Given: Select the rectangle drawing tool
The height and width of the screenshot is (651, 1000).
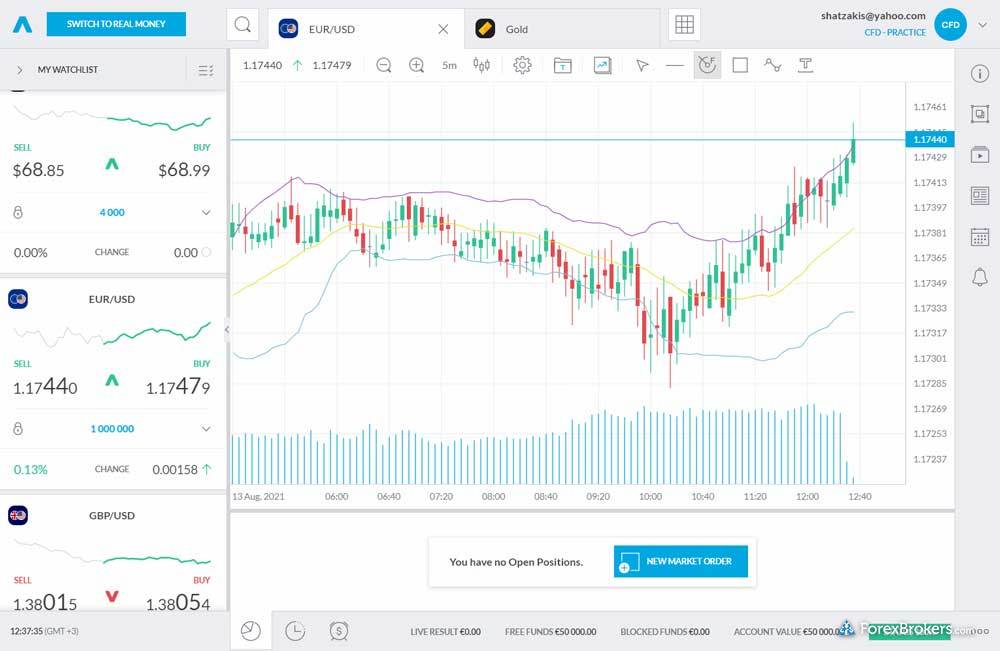Looking at the screenshot, I should [x=740, y=65].
